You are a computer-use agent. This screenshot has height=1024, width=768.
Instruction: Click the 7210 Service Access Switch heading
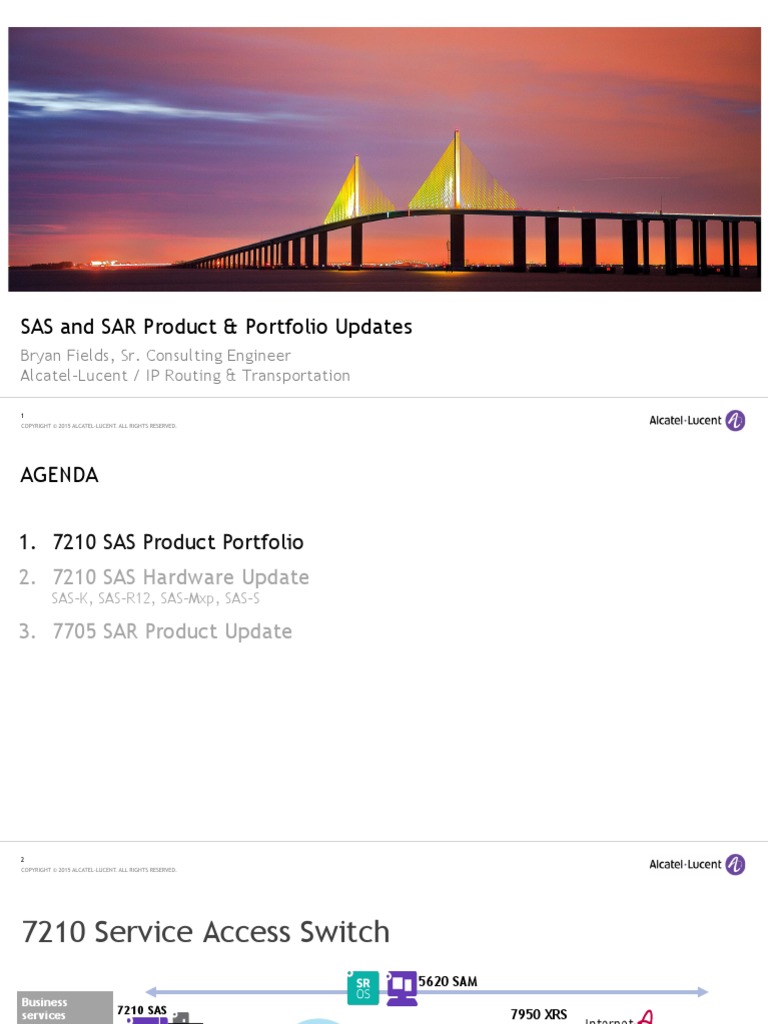point(206,932)
